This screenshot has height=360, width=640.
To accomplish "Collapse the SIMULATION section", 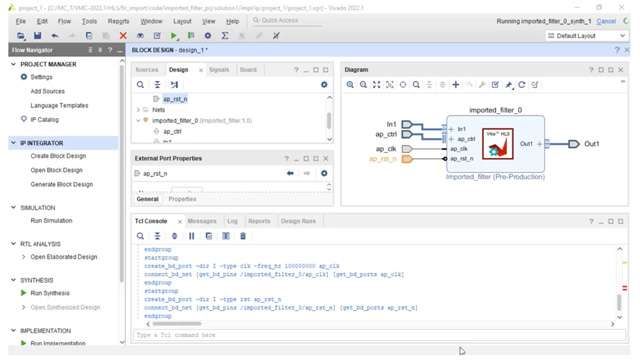I will coord(13,207).
